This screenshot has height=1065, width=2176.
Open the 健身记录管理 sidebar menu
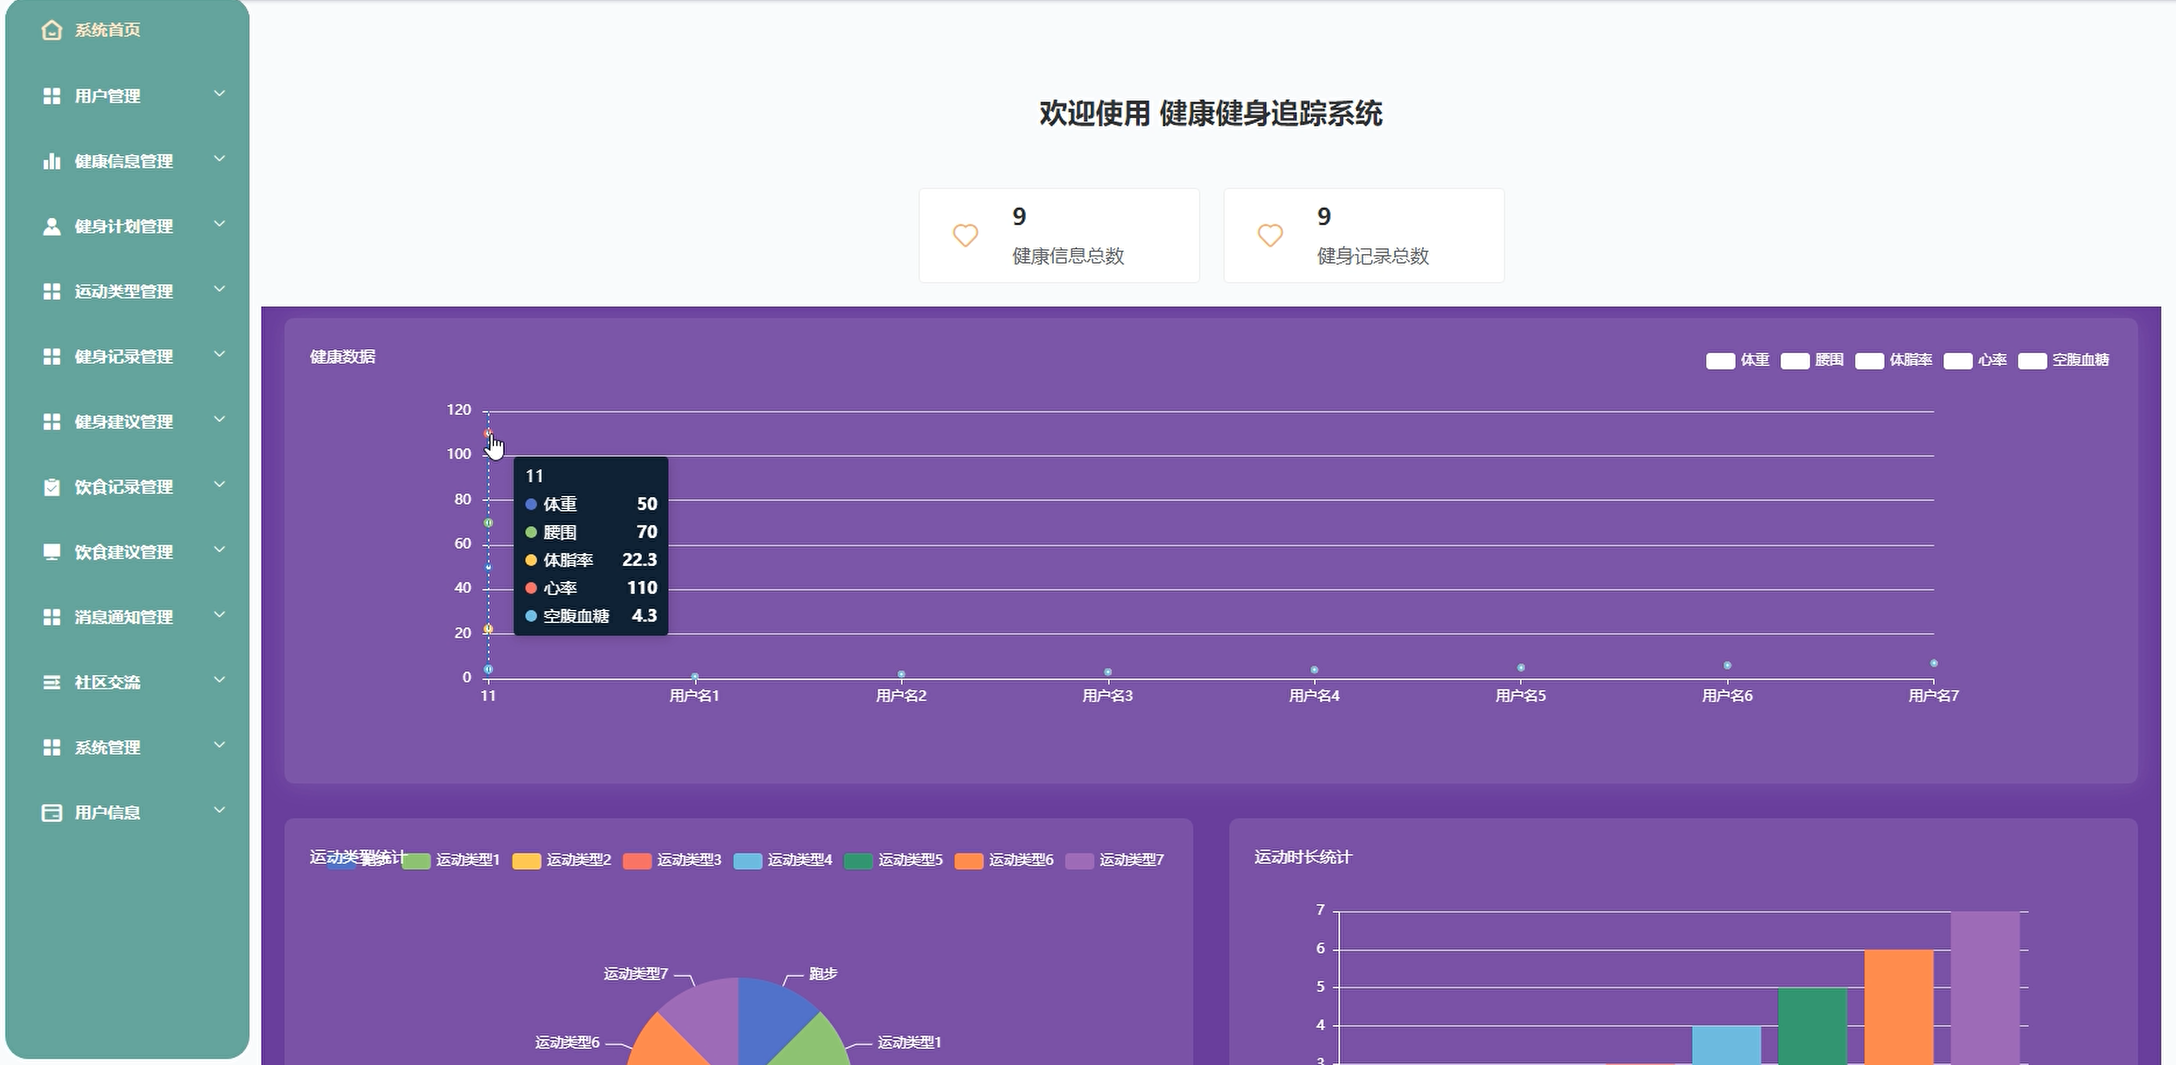[127, 356]
